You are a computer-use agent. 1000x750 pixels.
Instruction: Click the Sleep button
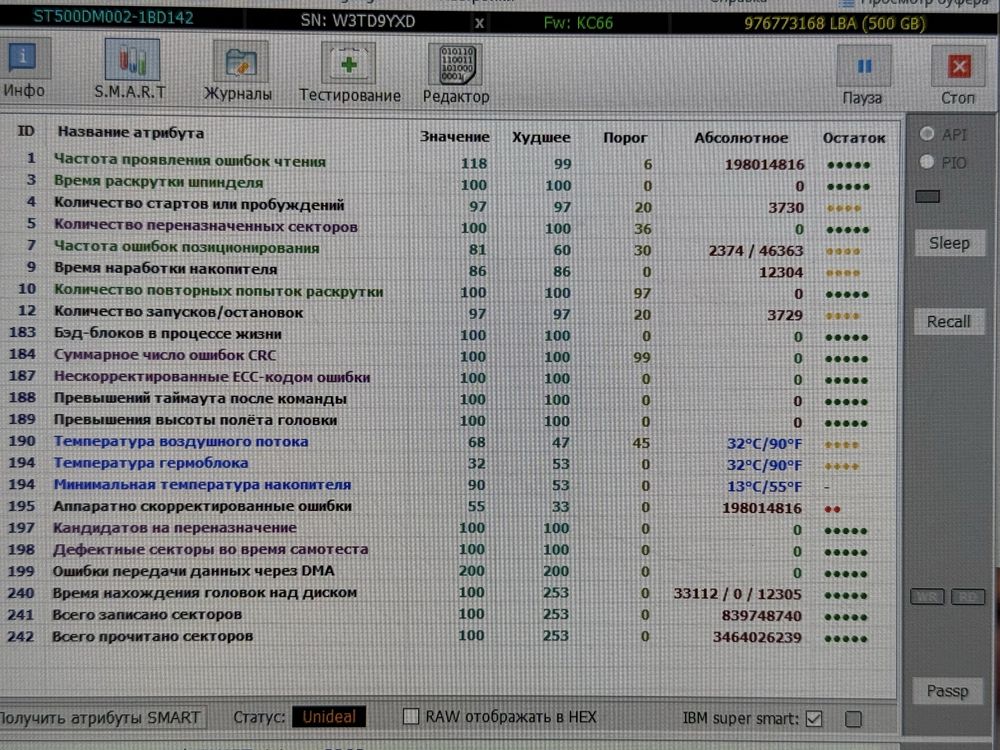[948, 243]
